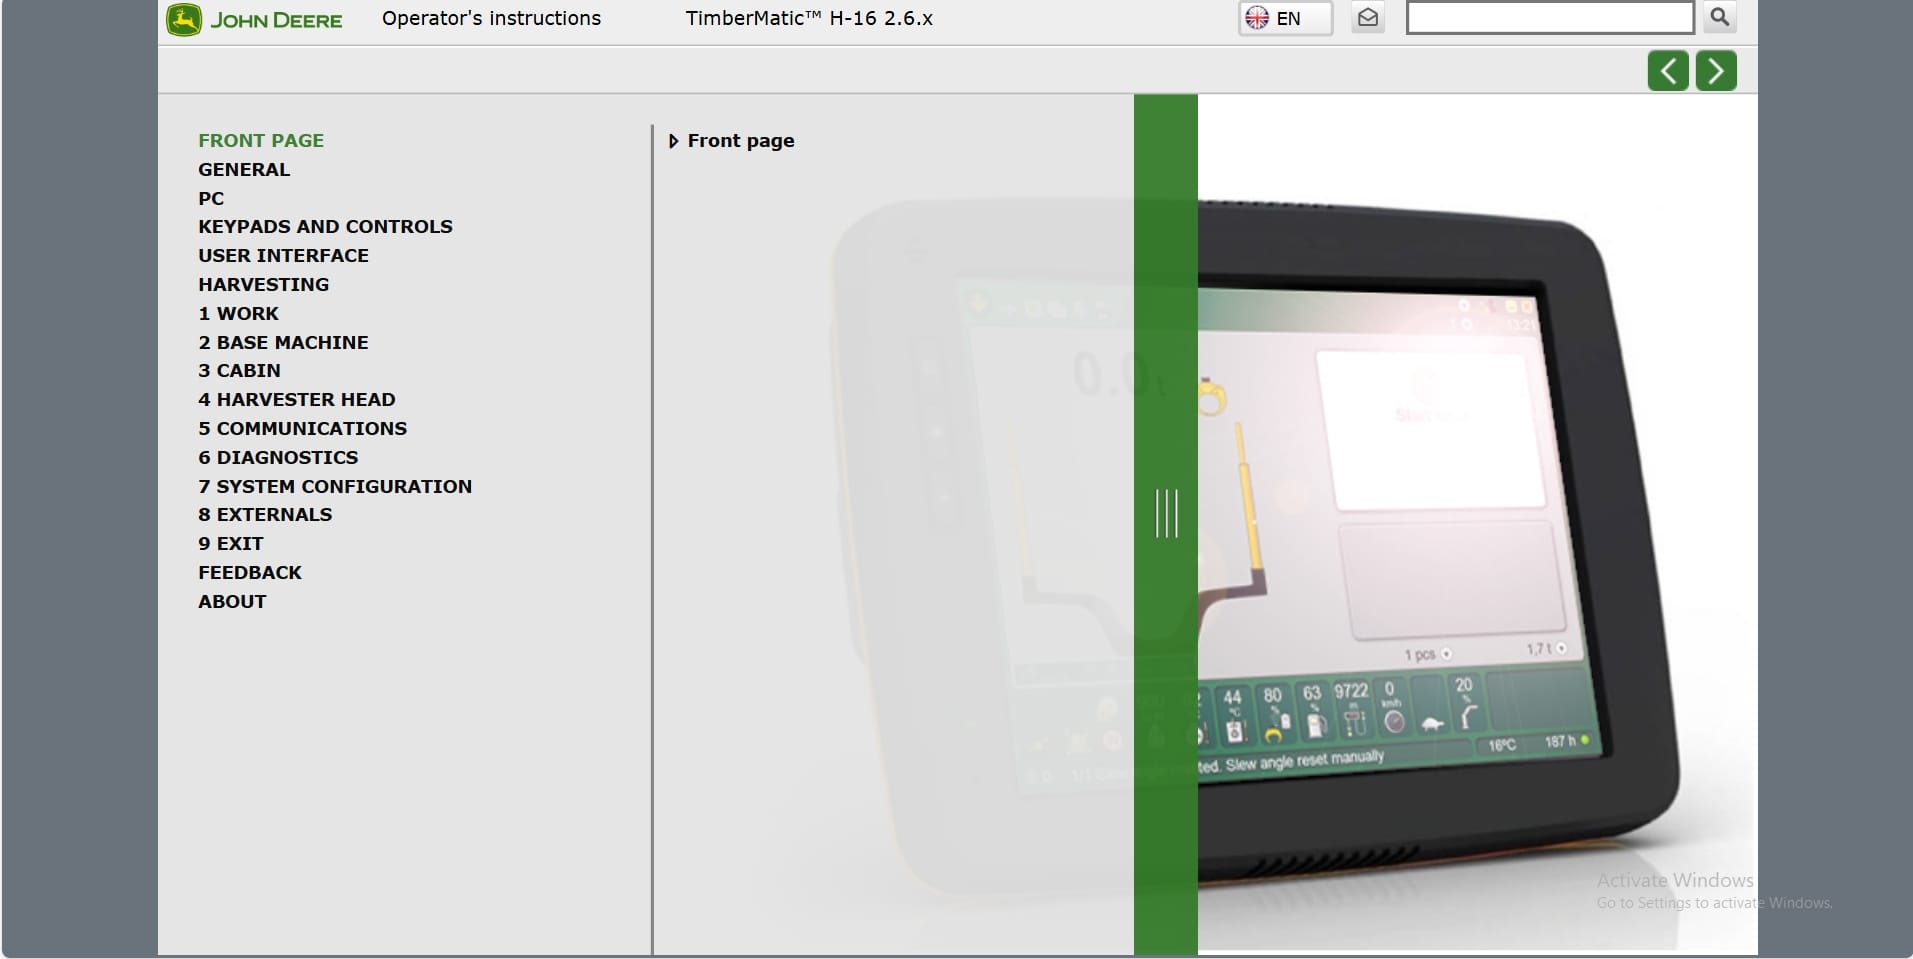Open the 6 DIAGNOSTICS section

(278, 458)
